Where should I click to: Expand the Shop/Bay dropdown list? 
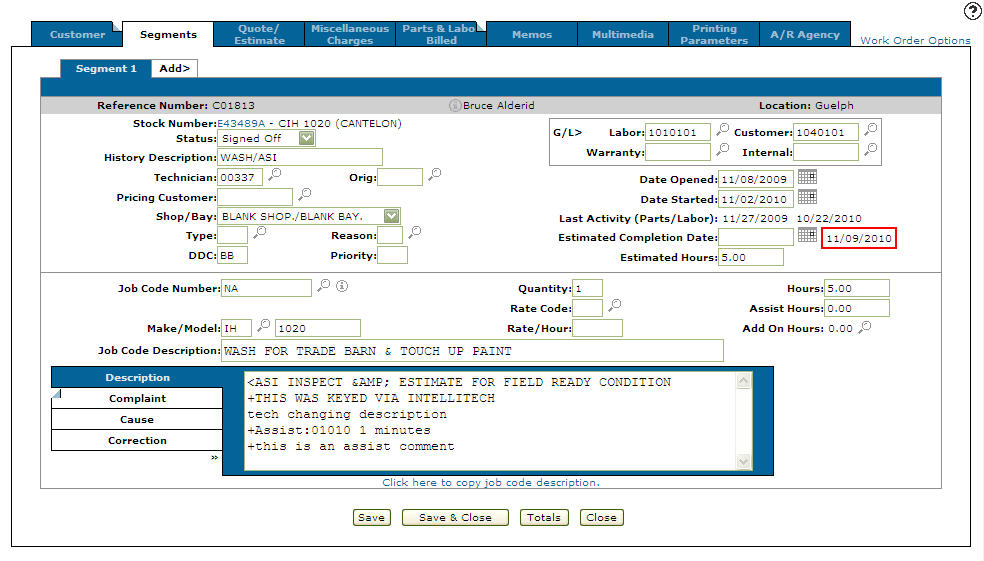[391, 215]
